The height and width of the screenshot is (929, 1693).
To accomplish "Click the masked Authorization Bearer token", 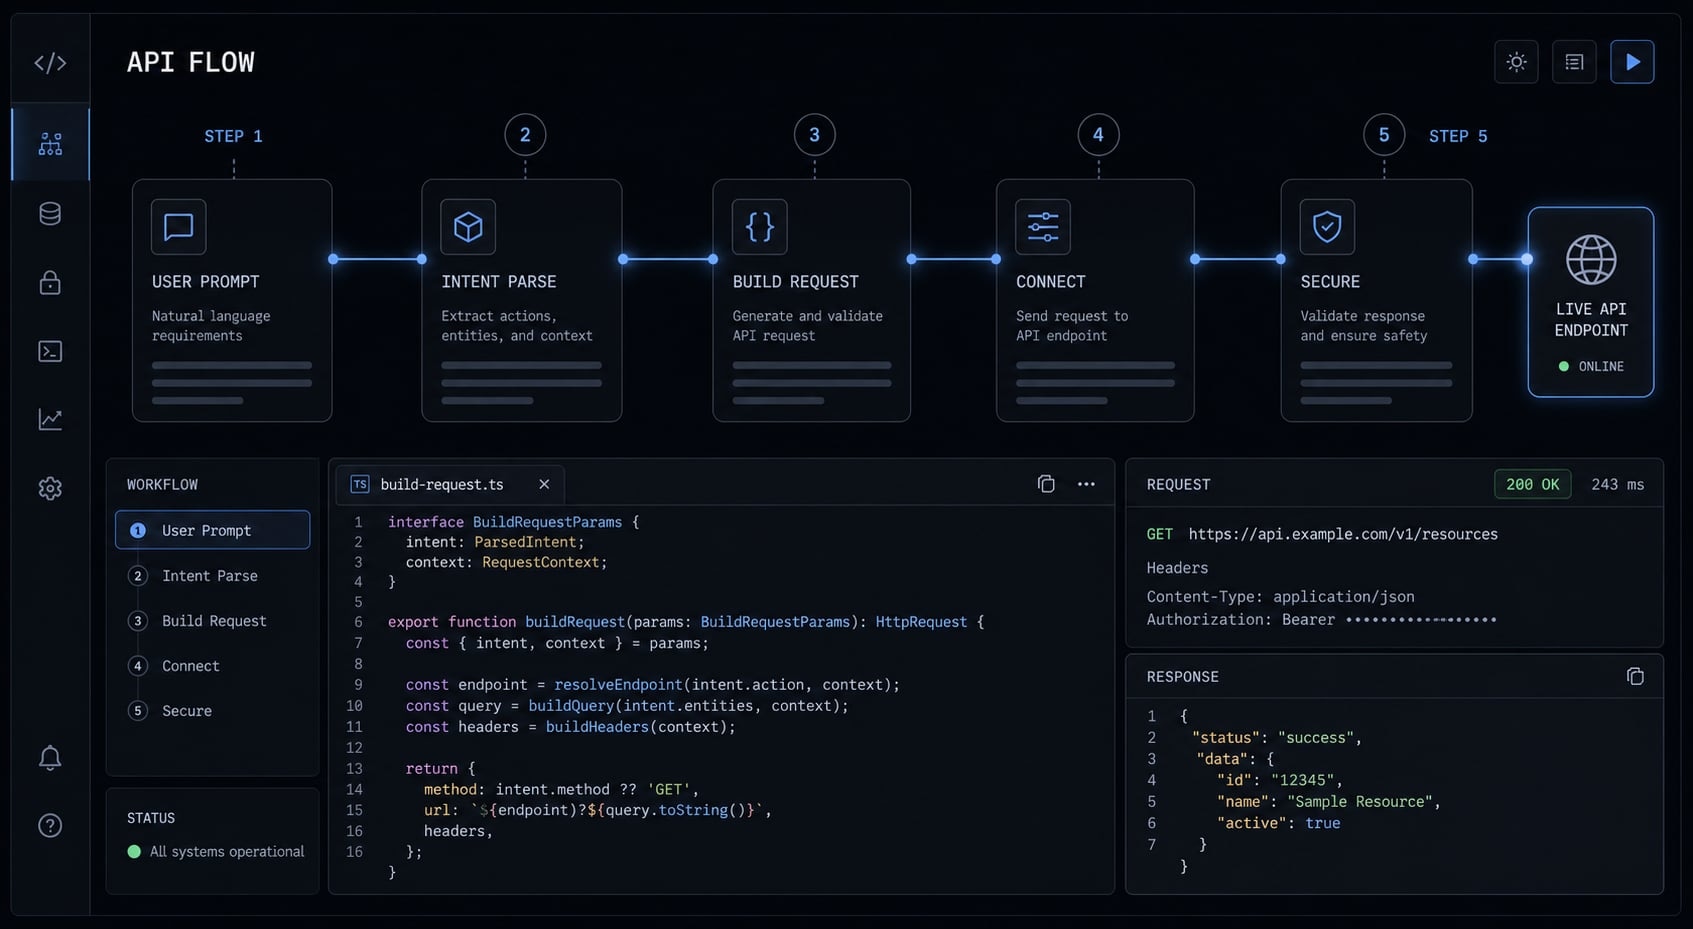I will coord(1420,620).
